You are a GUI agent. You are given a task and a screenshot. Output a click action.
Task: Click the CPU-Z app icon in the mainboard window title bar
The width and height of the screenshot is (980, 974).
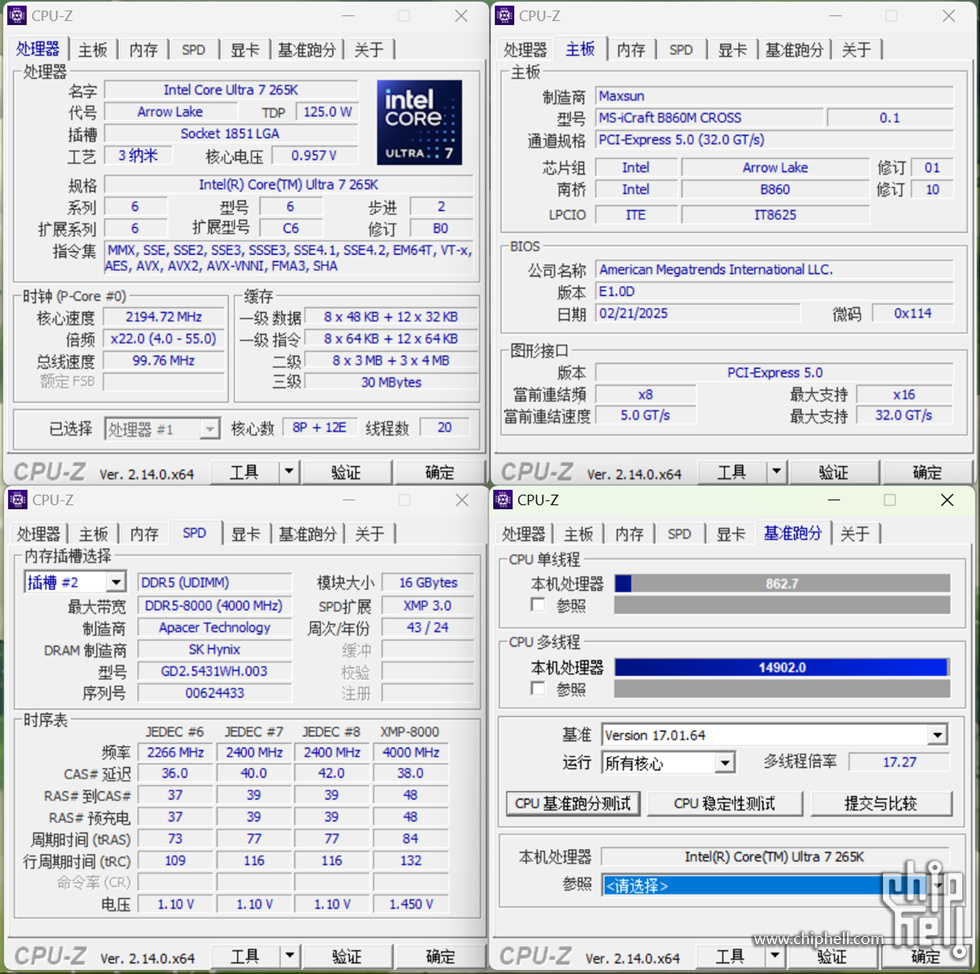pos(504,16)
